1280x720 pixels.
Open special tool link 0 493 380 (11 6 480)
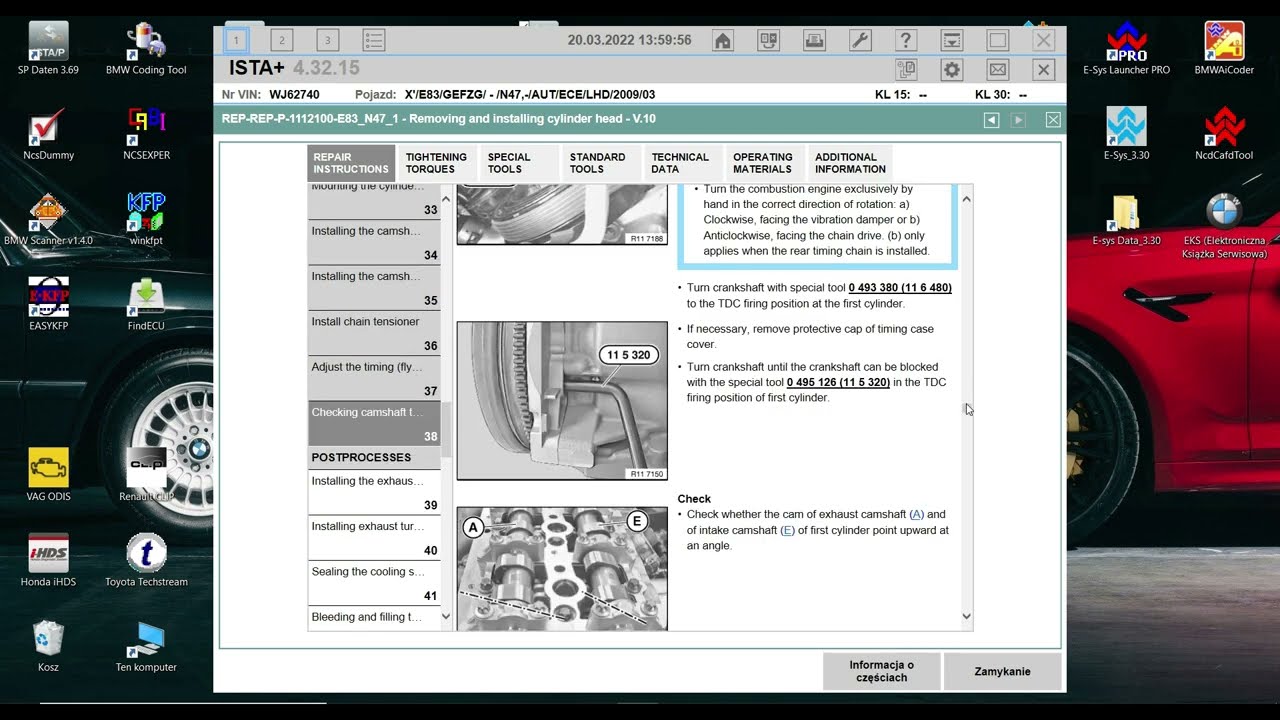[x=900, y=288]
